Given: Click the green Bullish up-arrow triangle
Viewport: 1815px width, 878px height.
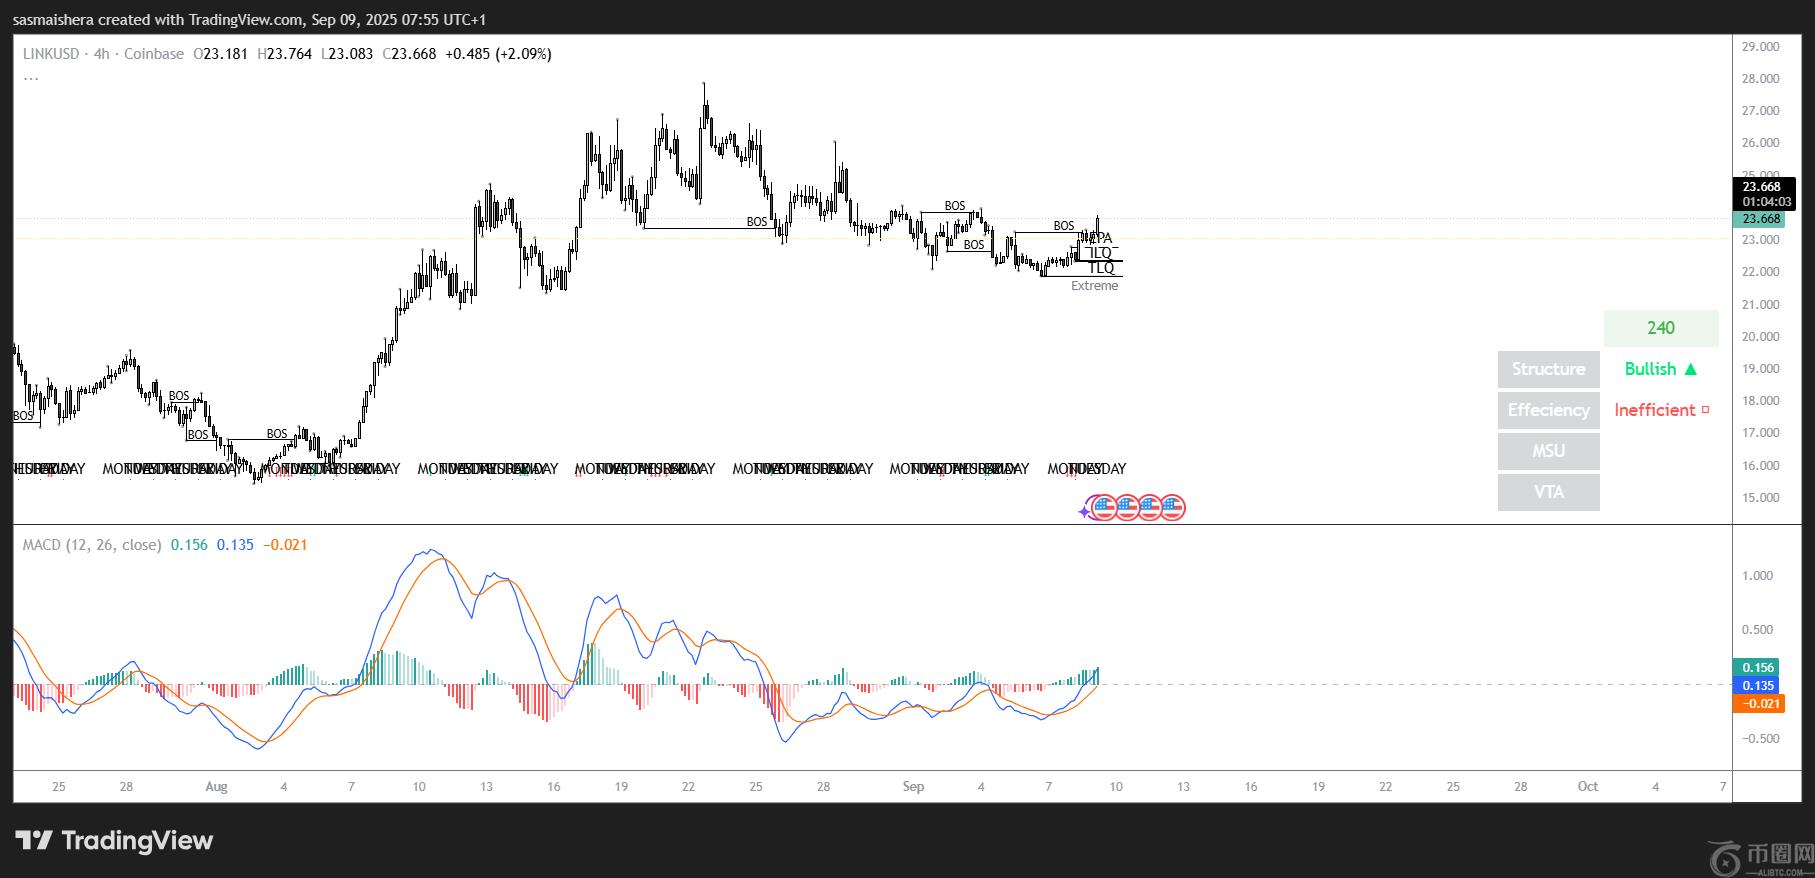Looking at the screenshot, I should [1691, 369].
